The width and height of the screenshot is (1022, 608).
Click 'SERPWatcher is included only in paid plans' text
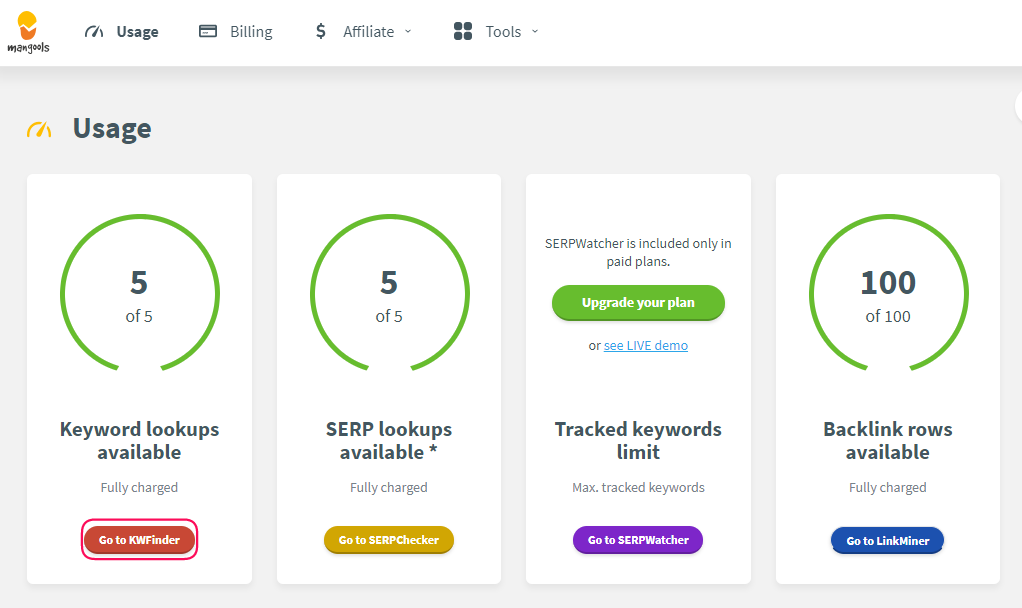pyautogui.click(x=638, y=252)
